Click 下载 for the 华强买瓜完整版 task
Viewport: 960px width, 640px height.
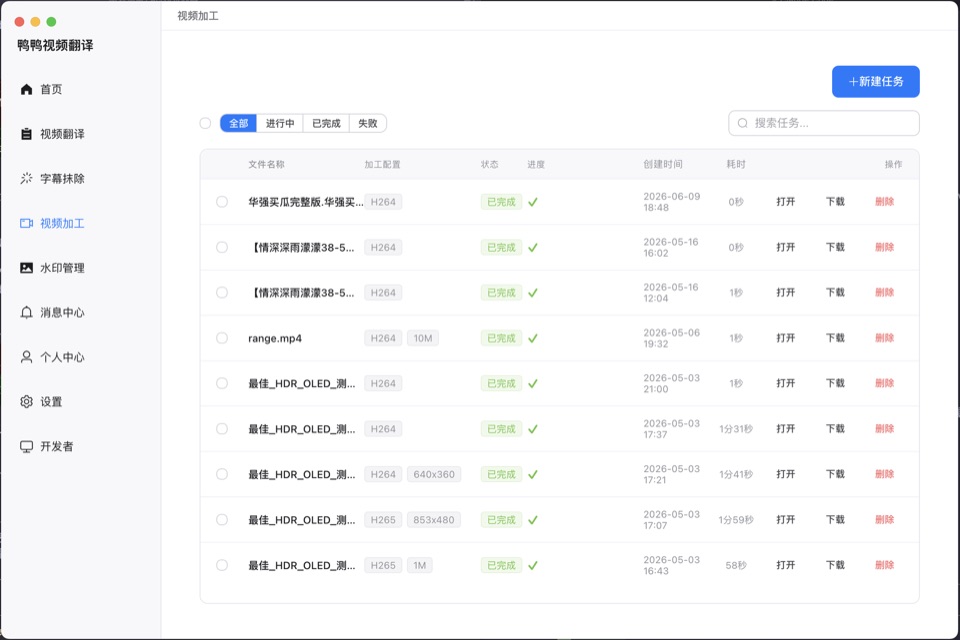point(835,201)
